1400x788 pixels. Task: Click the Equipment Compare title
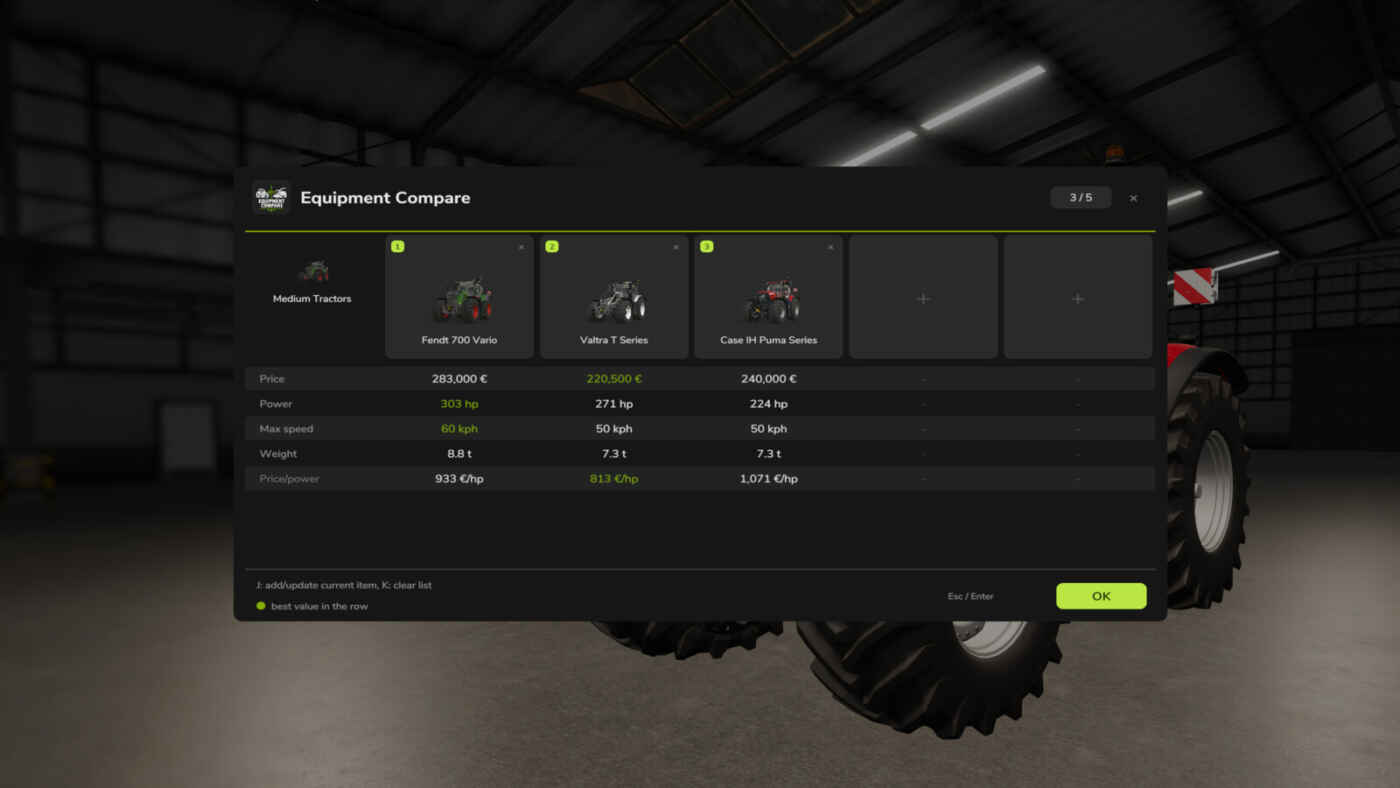pyautogui.click(x=385, y=198)
